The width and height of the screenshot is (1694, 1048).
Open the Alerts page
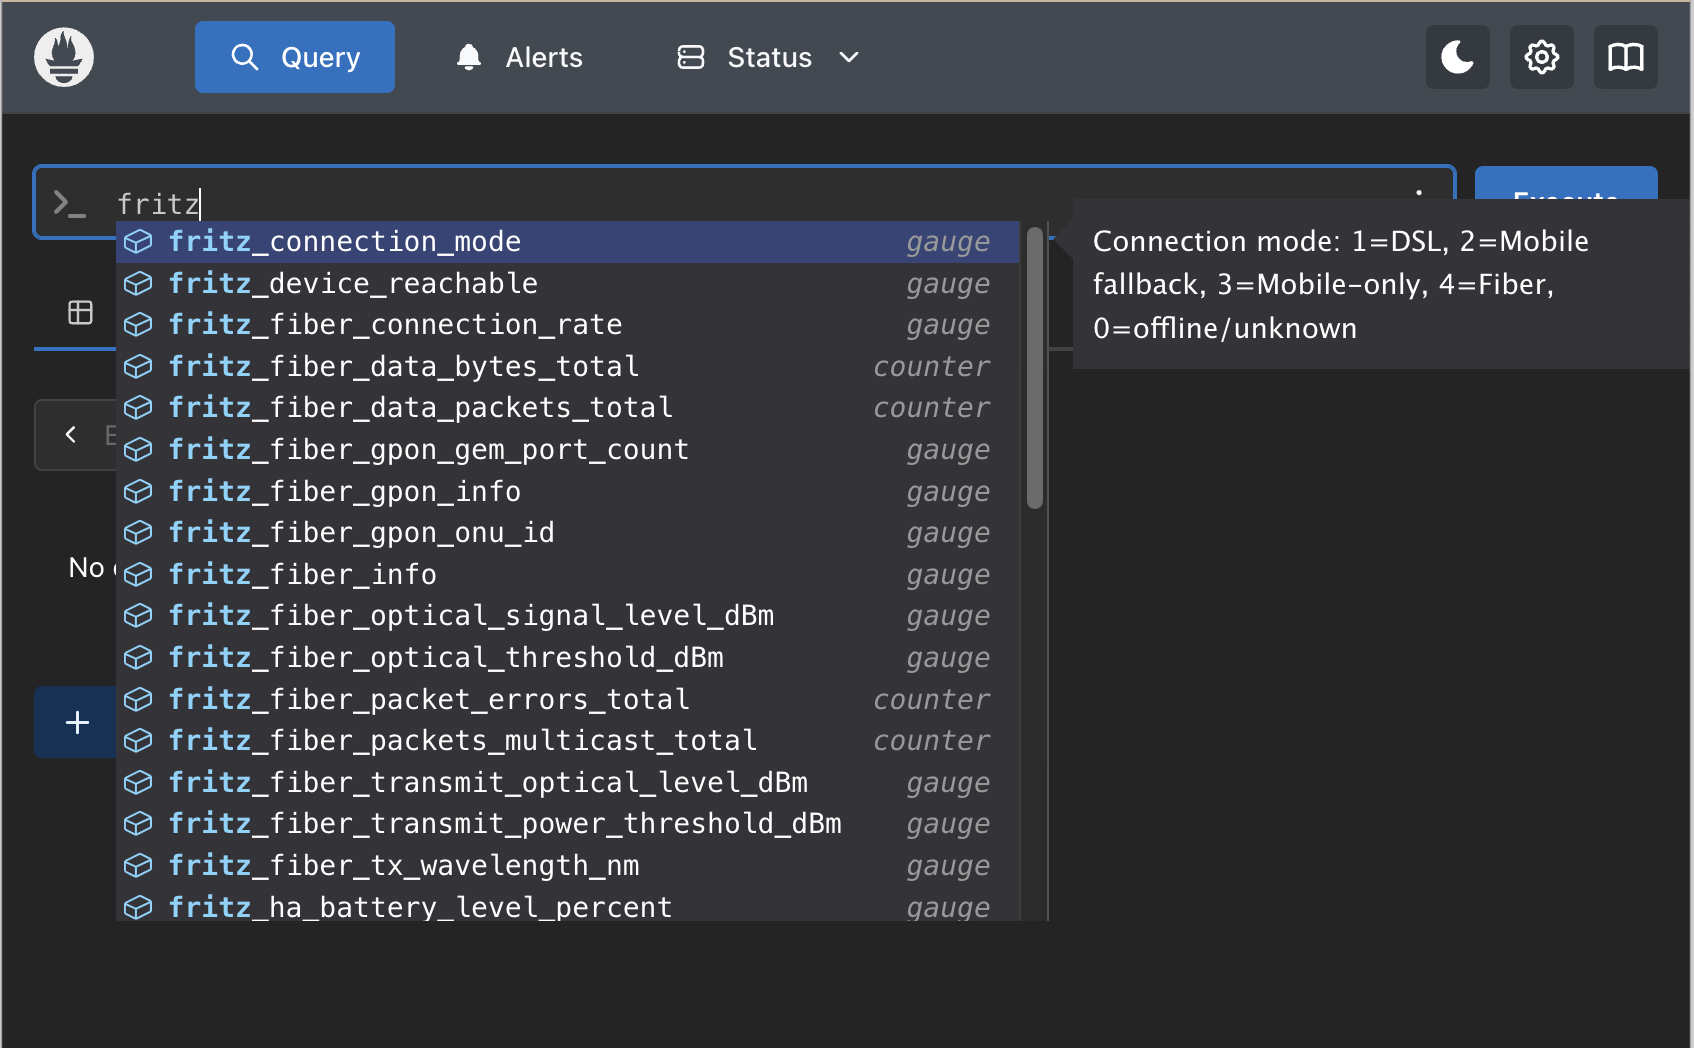[519, 57]
